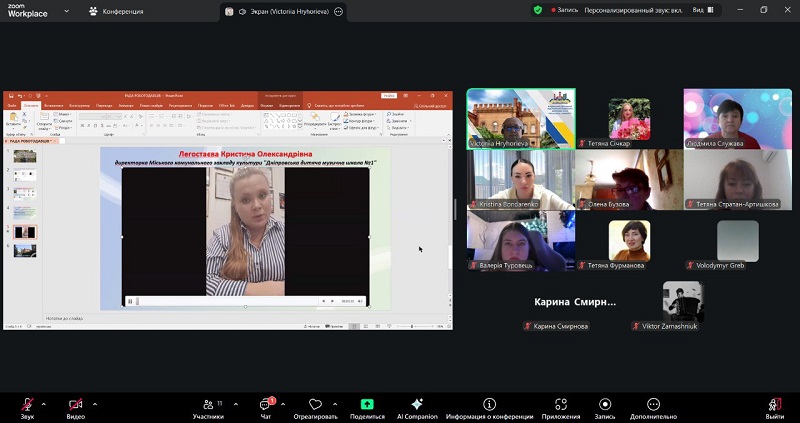Open Информация о конференции info
The image size is (800, 423).
tap(489, 405)
